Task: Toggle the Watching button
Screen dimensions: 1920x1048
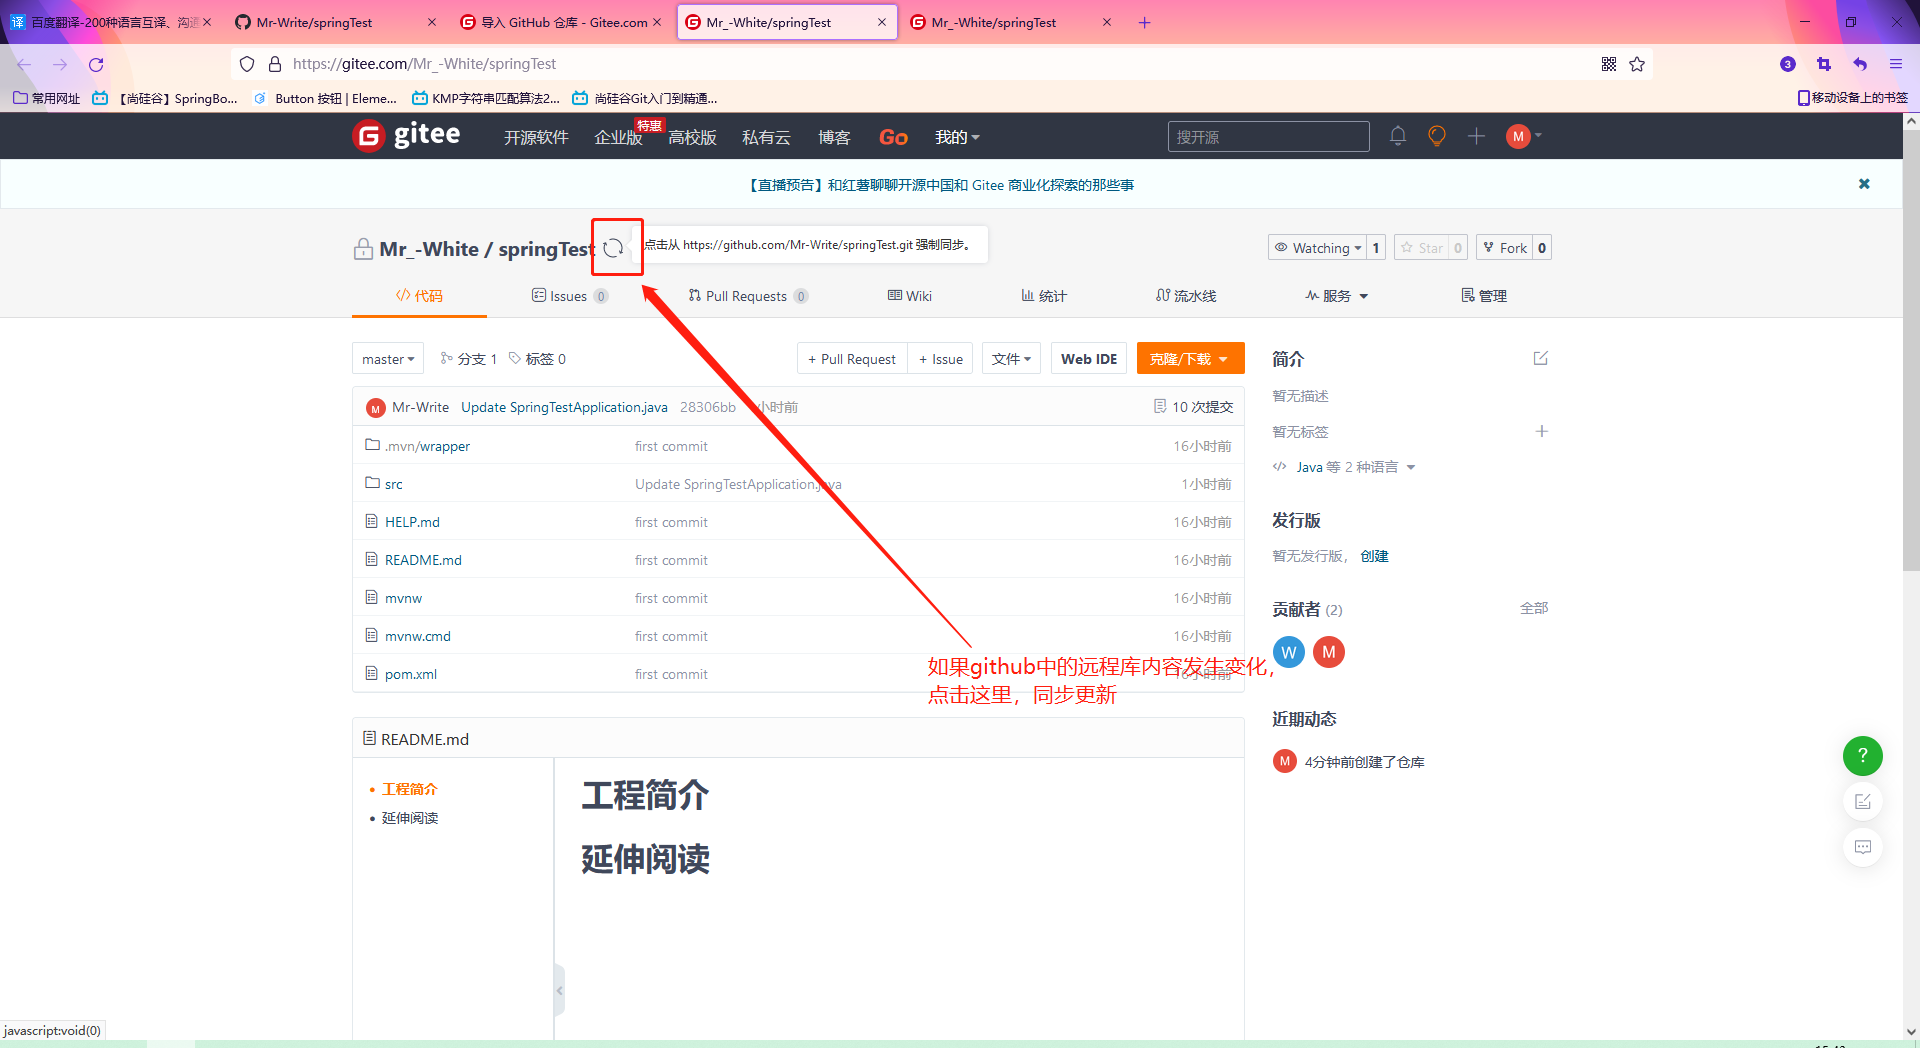Action: (1317, 248)
